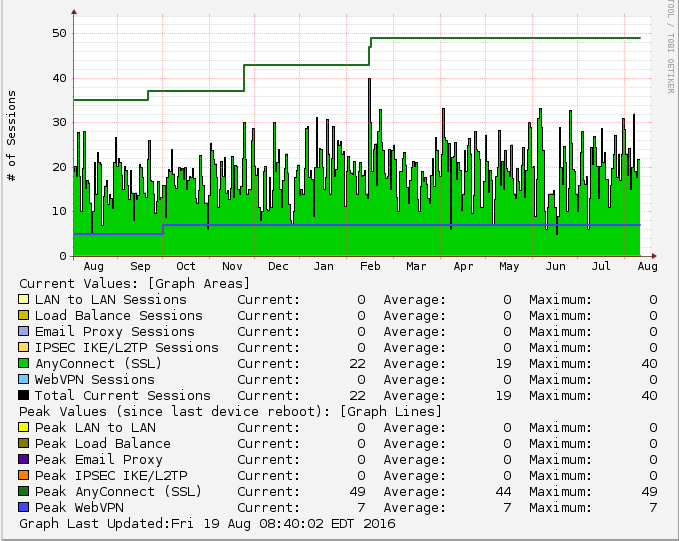Viewport: 679px width, 541px height.
Task: Click the 'Peak Values (since last device reboot)' heading
Action: click(231, 411)
